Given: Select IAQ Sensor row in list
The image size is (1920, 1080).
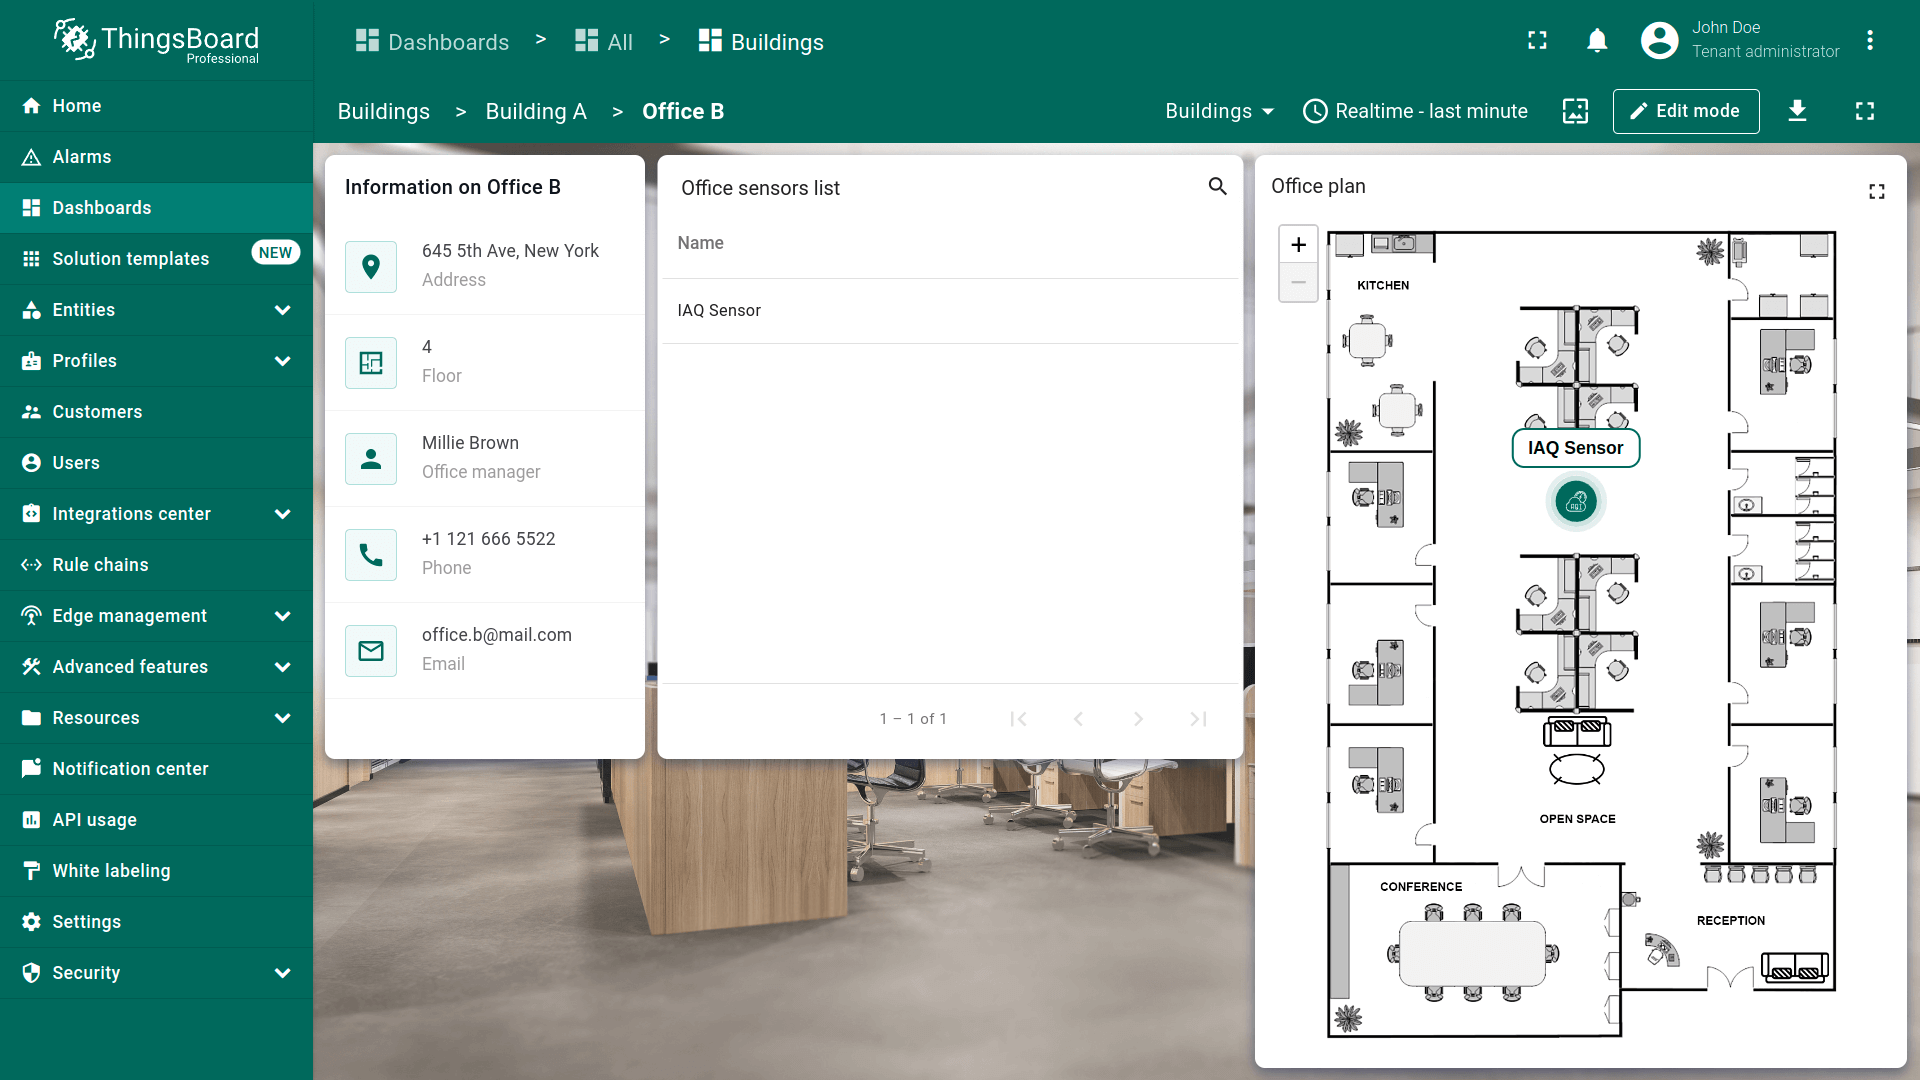Looking at the screenshot, I should click(x=719, y=311).
